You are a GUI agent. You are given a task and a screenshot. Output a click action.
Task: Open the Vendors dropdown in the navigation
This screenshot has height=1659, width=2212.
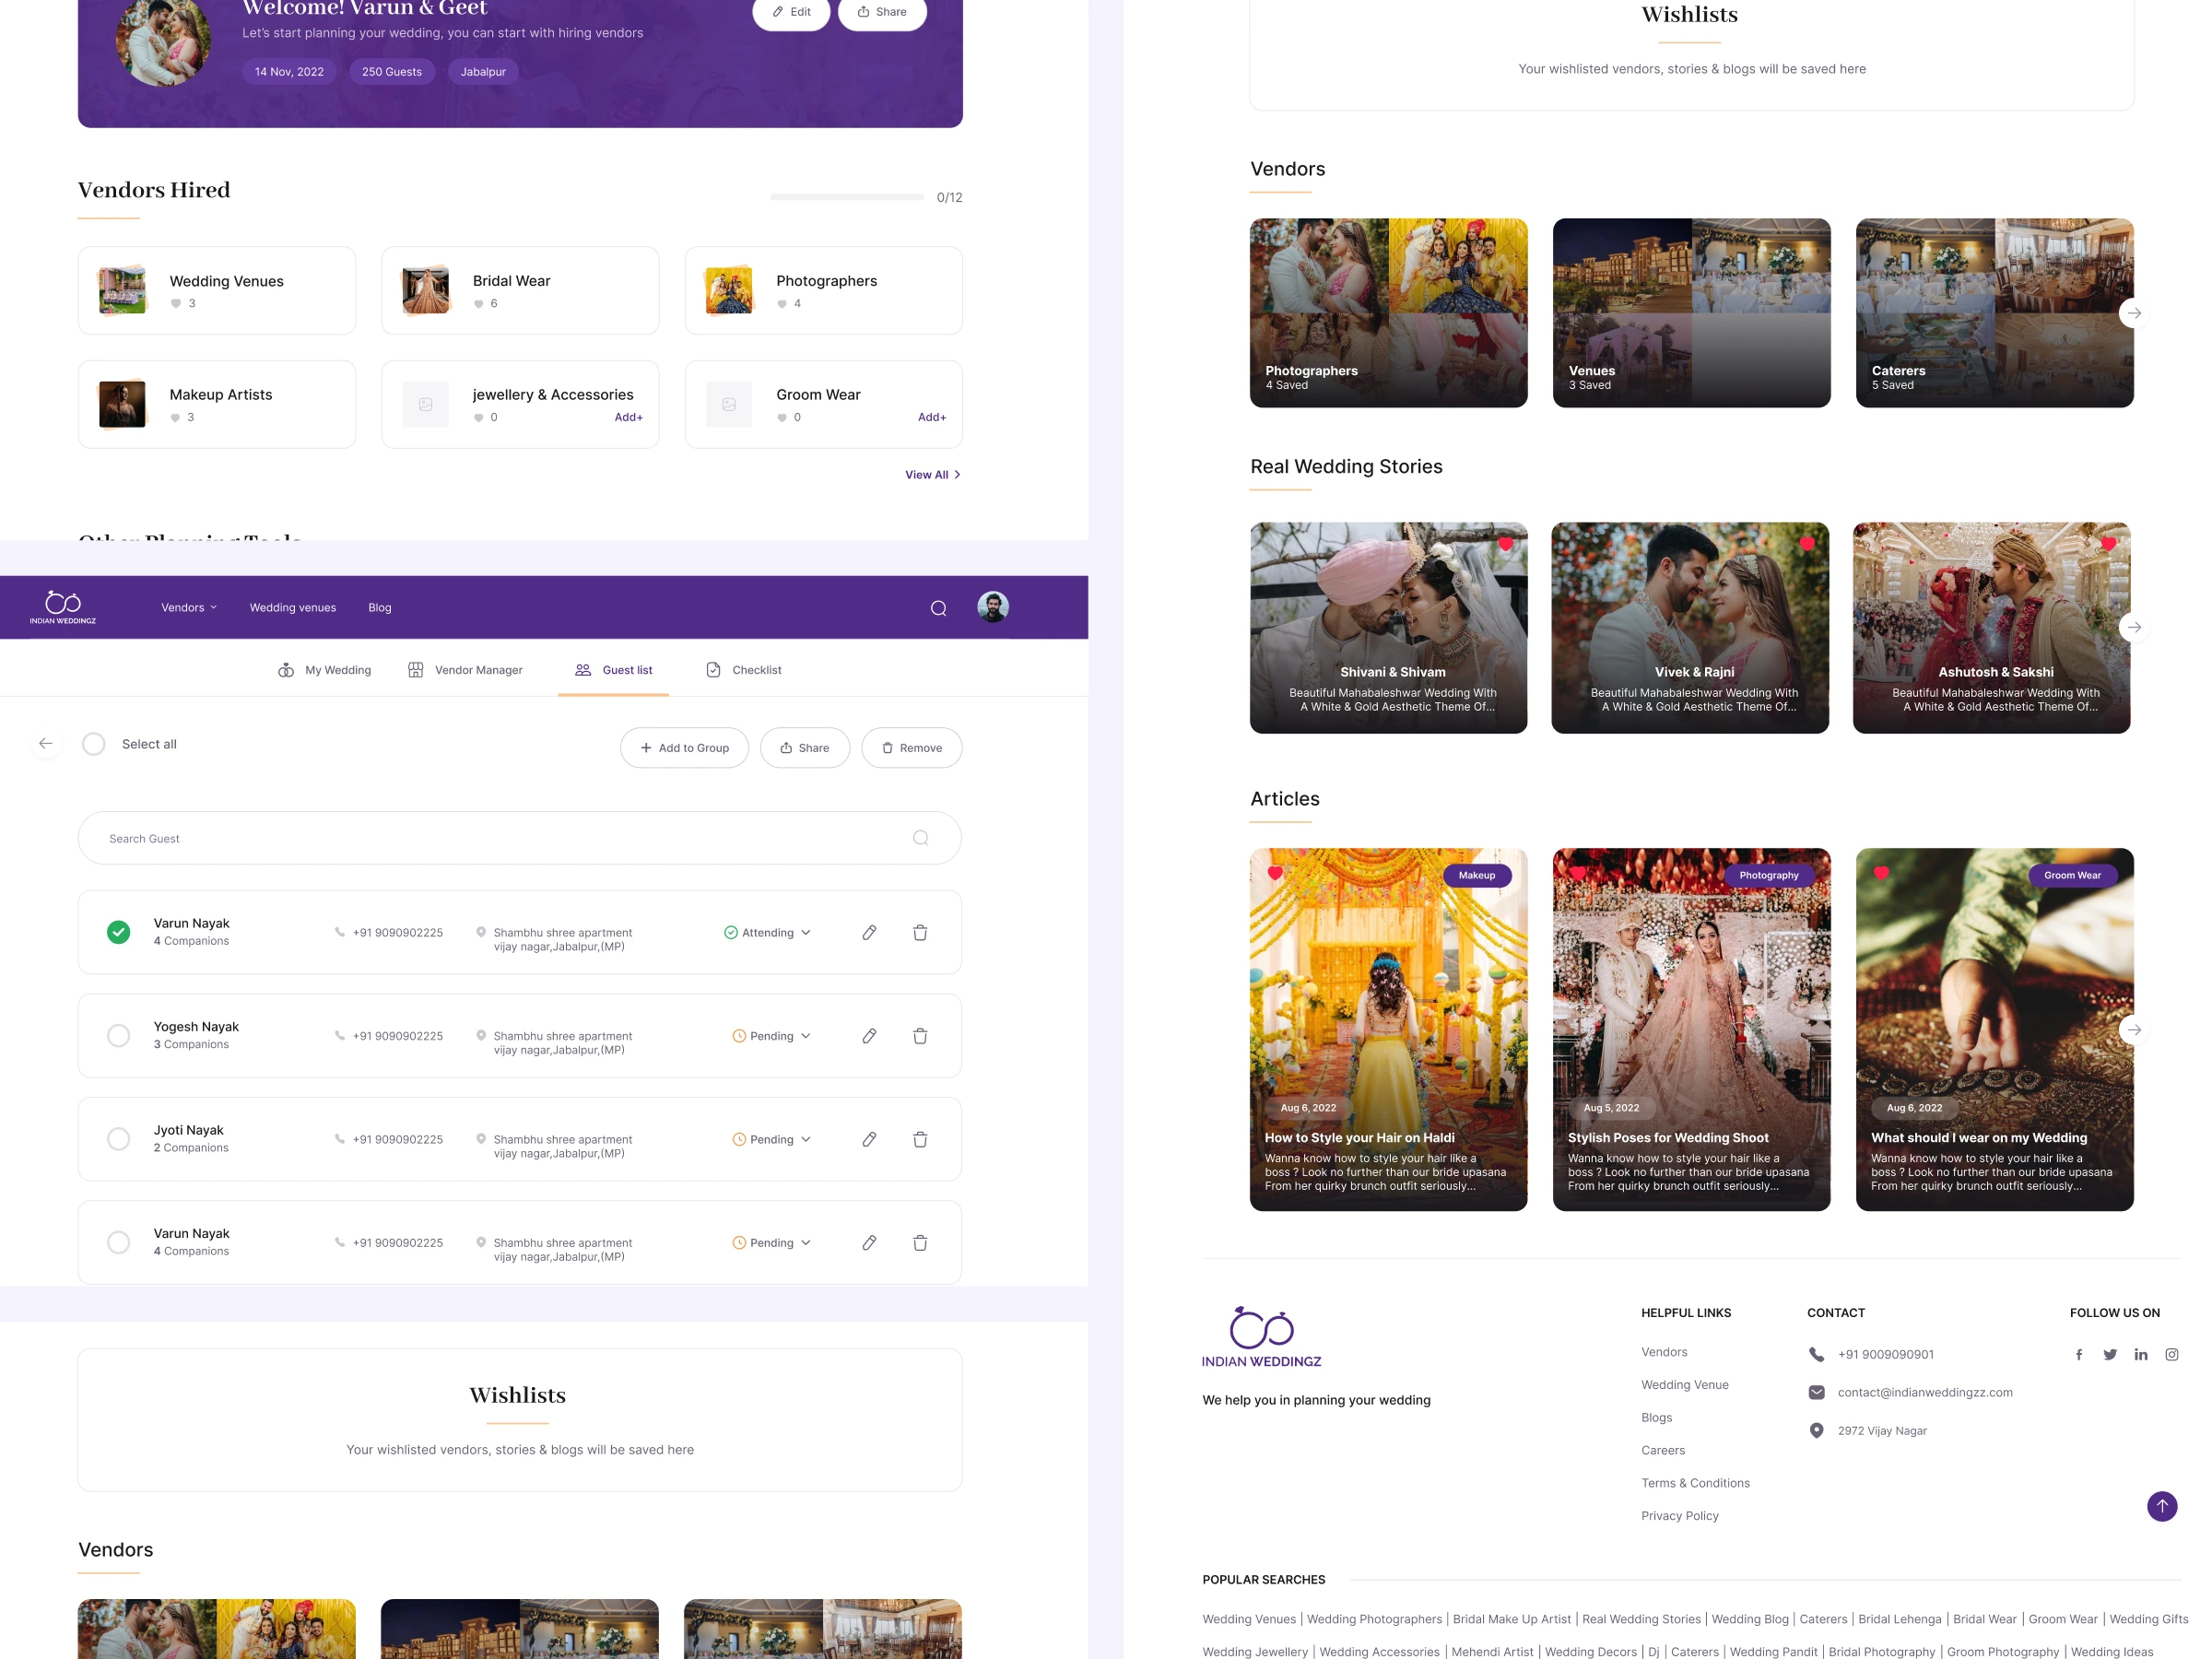(188, 607)
